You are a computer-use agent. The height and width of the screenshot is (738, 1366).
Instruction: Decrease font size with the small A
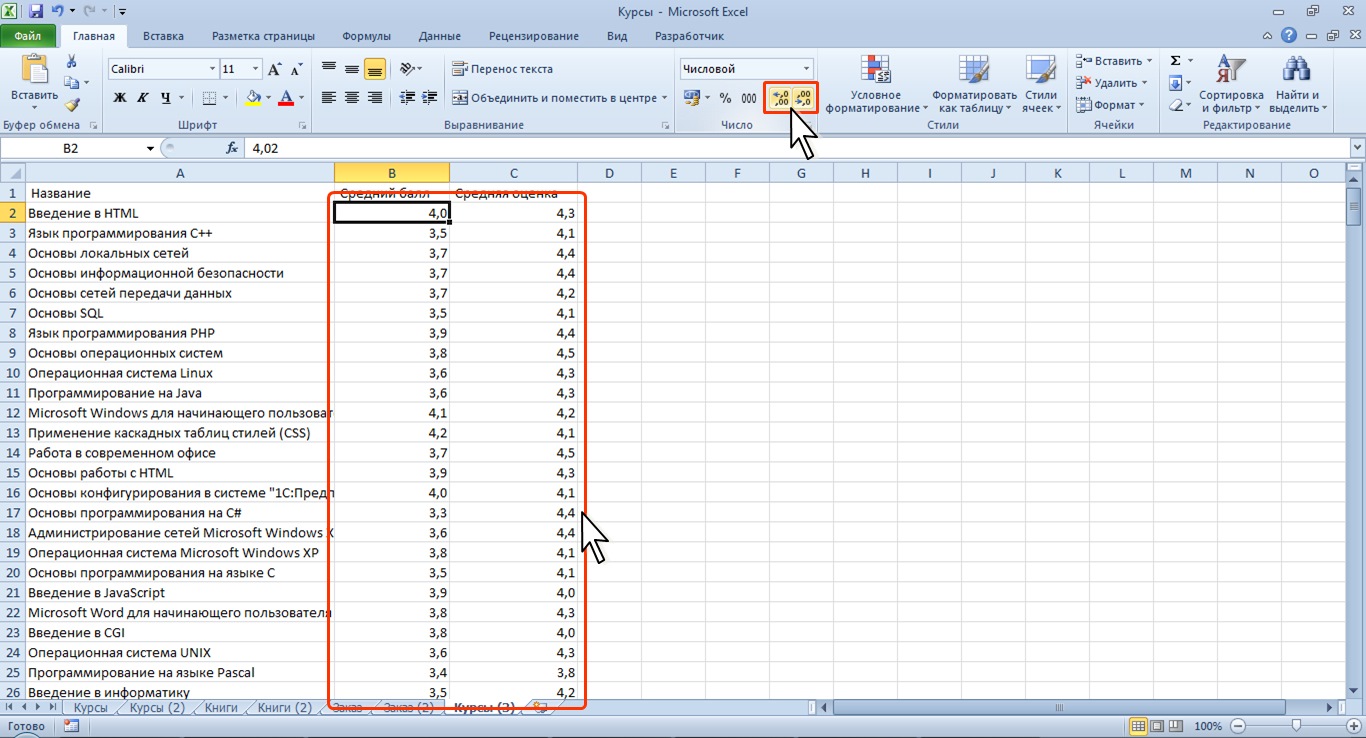pyautogui.click(x=294, y=70)
